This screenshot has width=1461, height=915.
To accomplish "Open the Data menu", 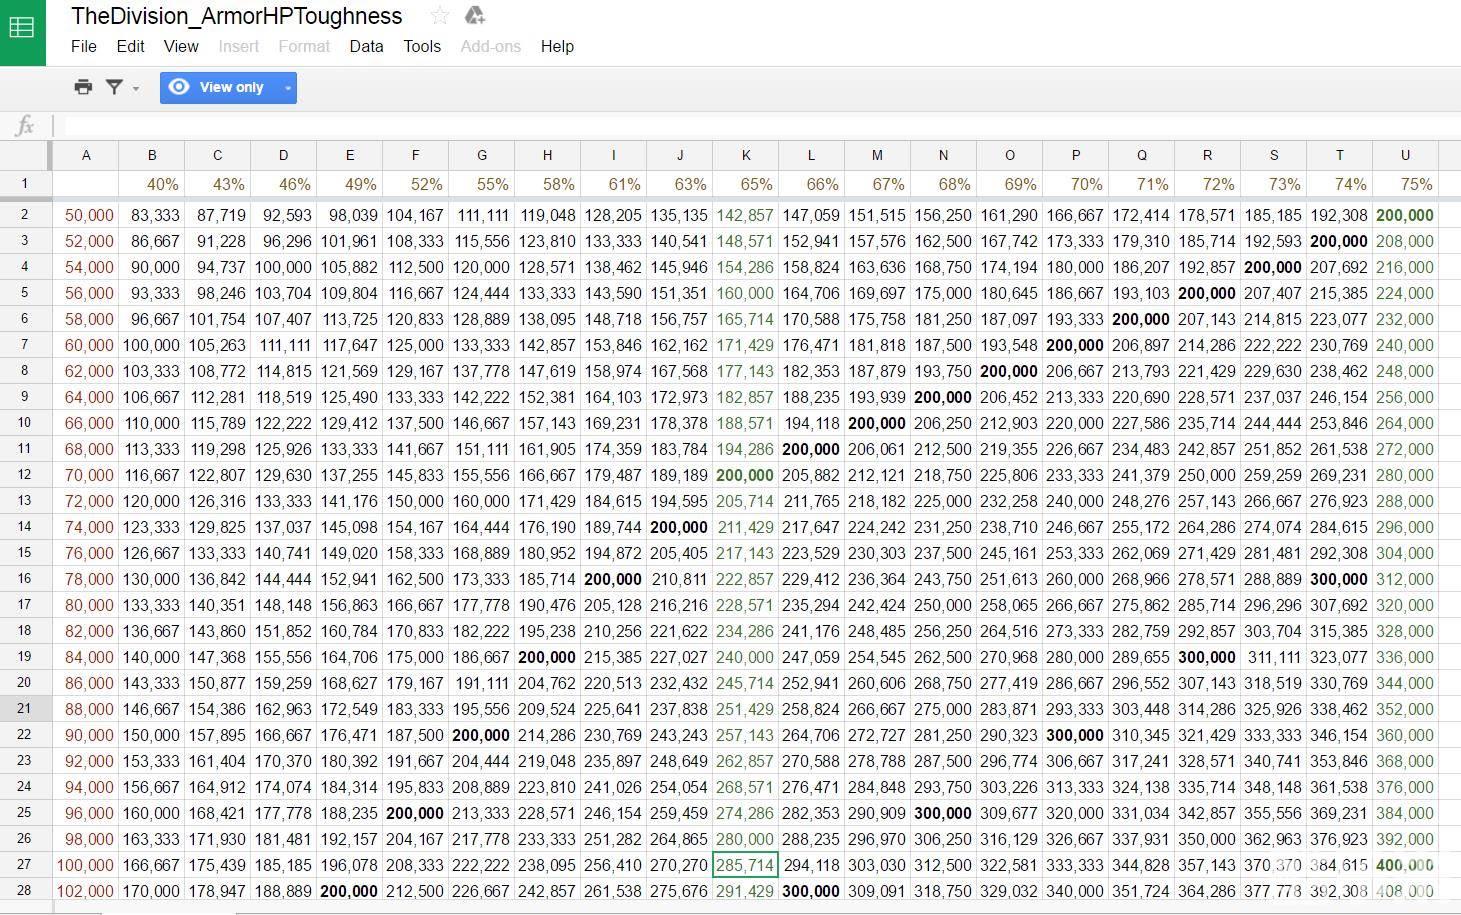I will [x=366, y=46].
